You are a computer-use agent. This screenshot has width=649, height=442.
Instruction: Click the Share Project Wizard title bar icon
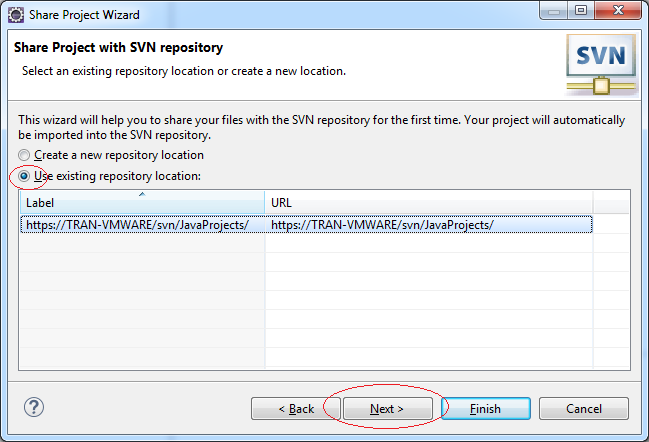click(x=16, y=15)
